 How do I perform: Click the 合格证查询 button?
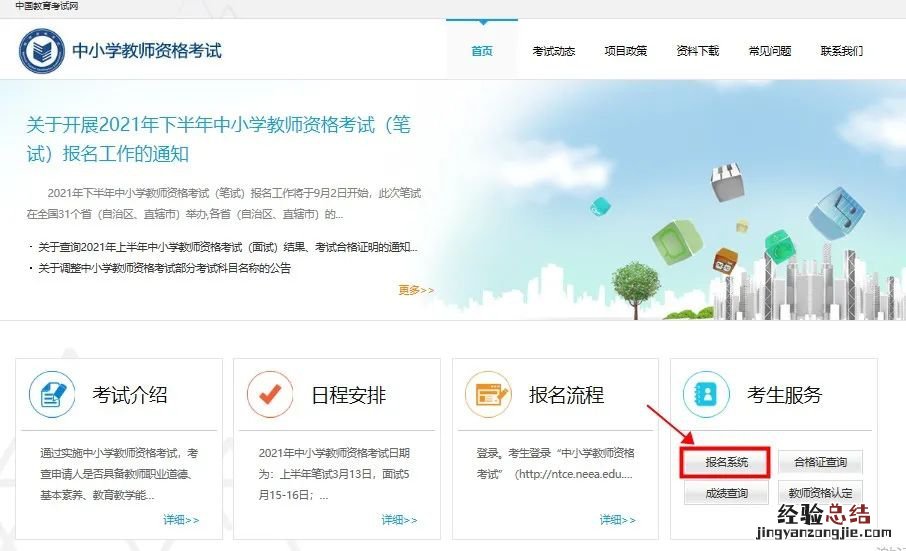coord(820,462)
